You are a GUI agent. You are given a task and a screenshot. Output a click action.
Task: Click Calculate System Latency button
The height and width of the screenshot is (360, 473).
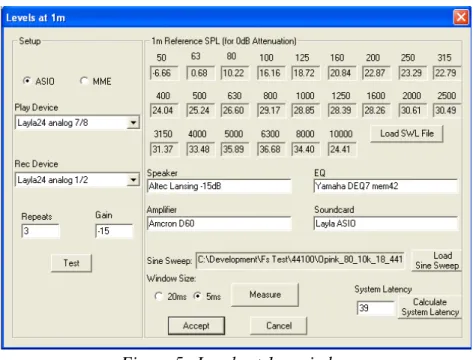pos(430,307)
